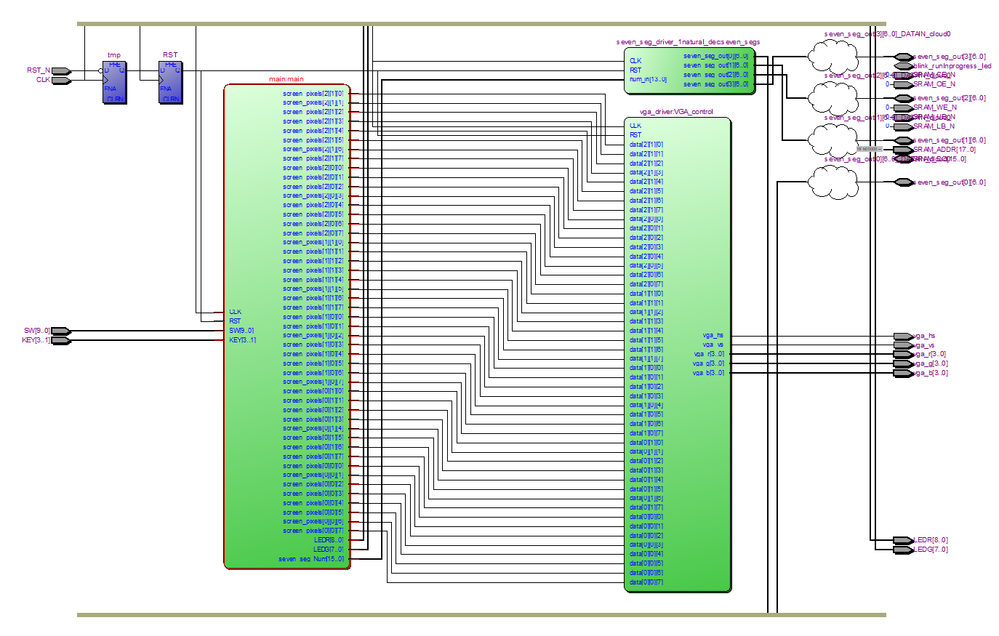Select the SW[9..0] input pin symbol
This screenshot has width=999, height=636.
(x=61, y=331)
